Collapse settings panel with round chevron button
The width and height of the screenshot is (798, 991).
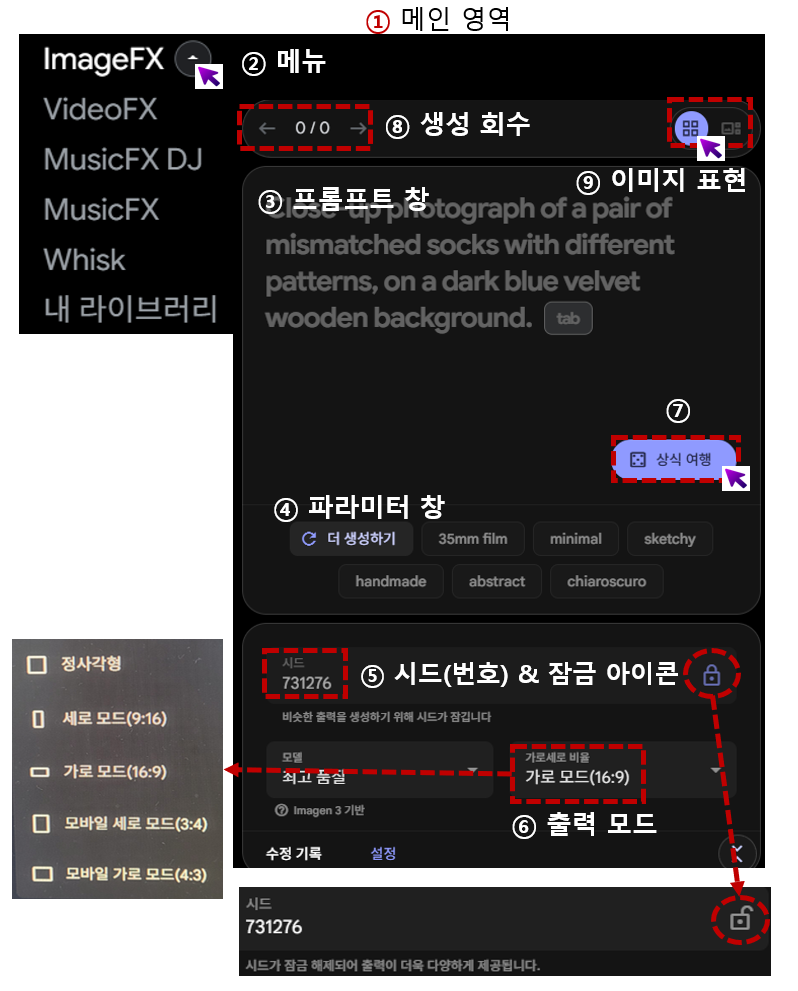pyautogui.click(x=737, y=852)
